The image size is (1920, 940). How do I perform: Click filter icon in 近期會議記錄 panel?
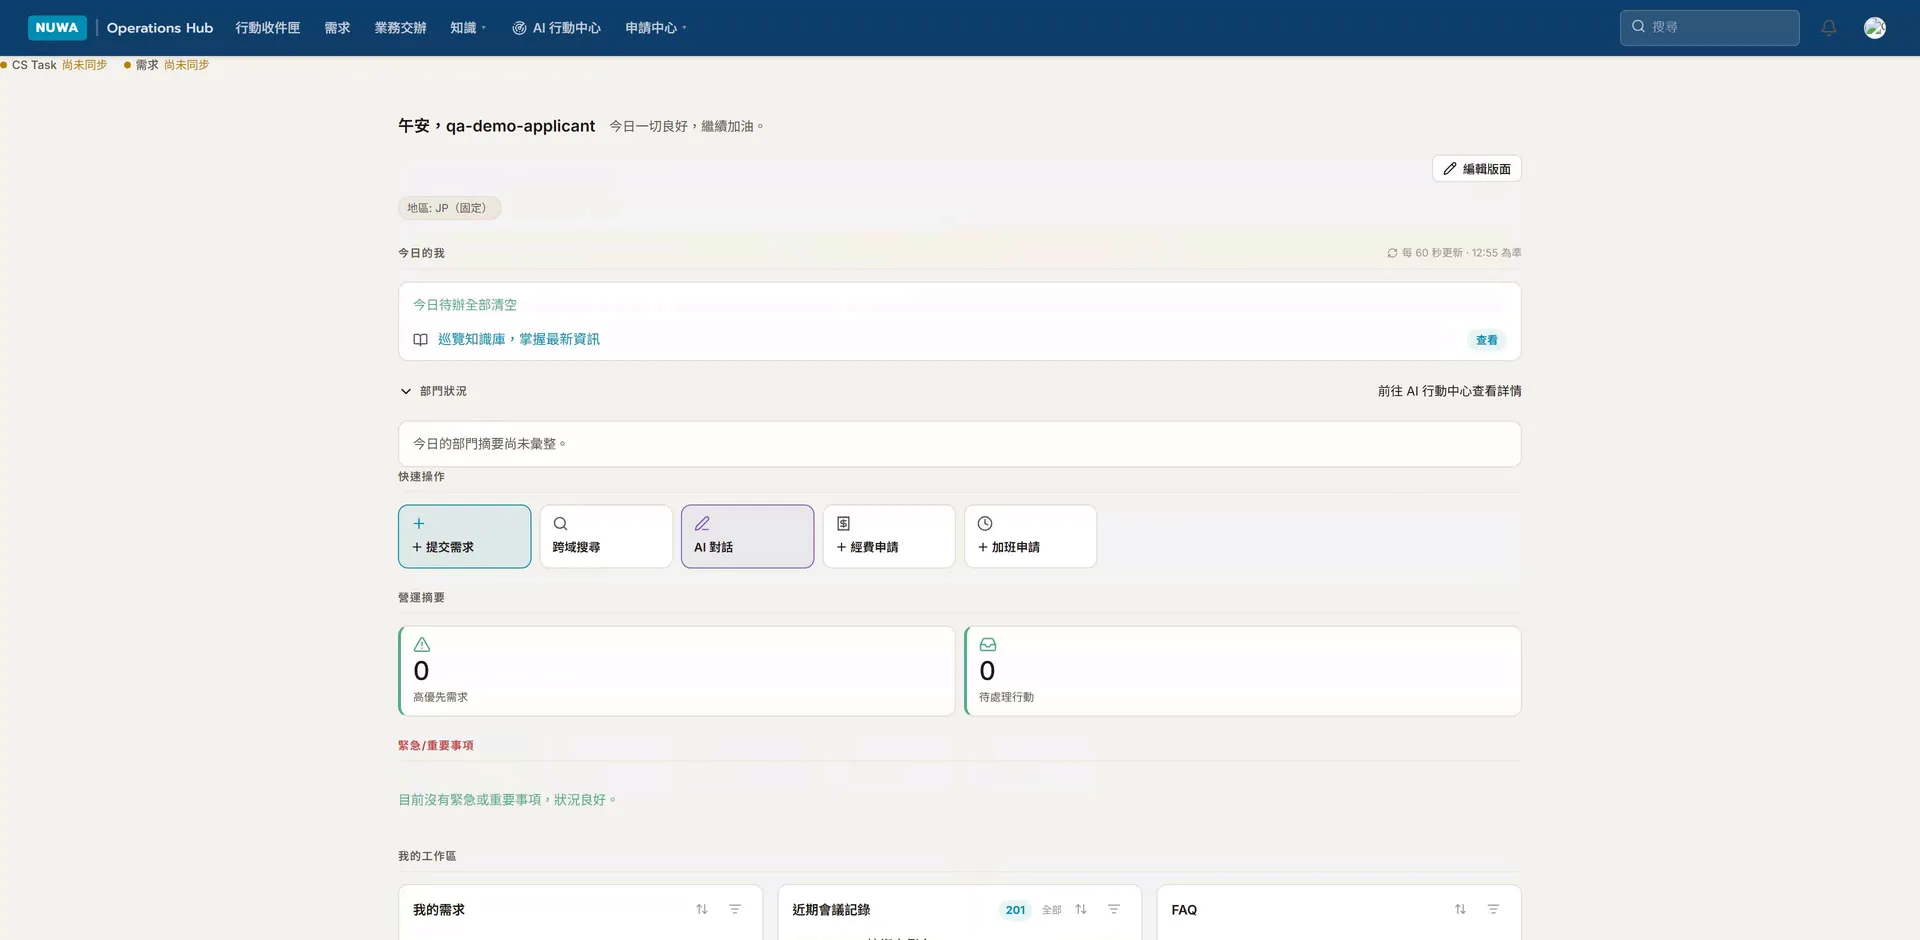[1114, 909]
